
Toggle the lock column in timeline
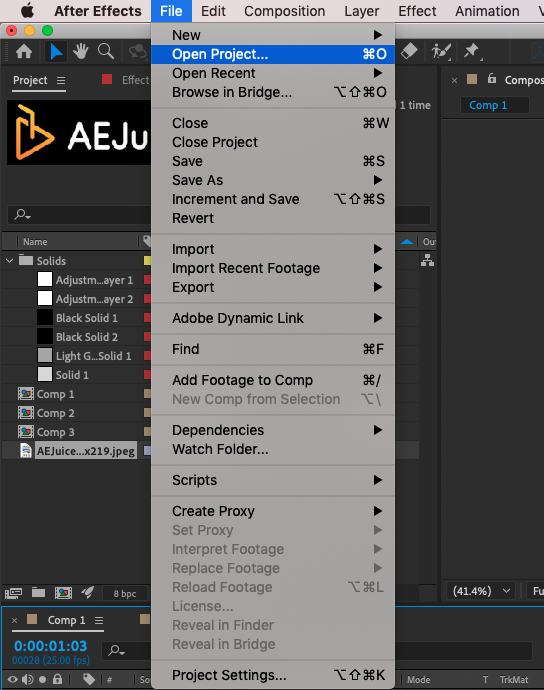click(x=57, y=679)
